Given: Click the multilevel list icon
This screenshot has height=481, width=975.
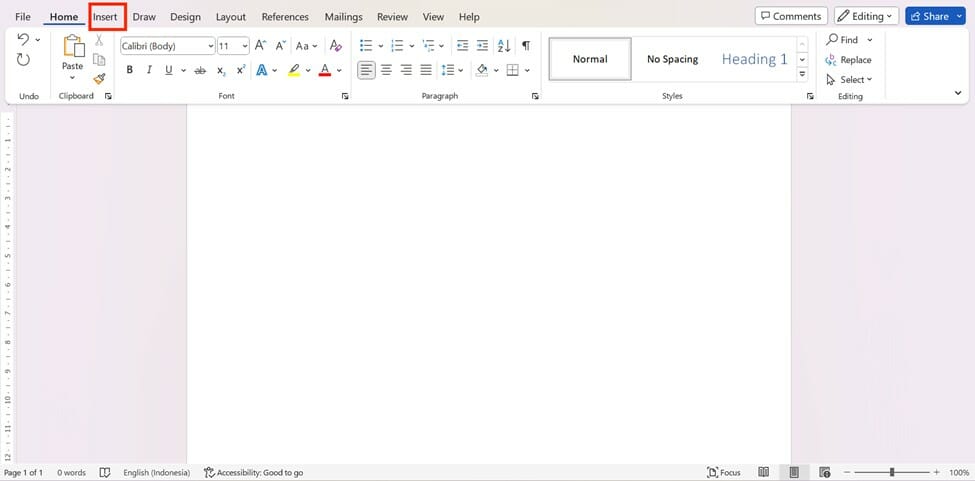Looking at the screenshot, I should coord(428,45).
